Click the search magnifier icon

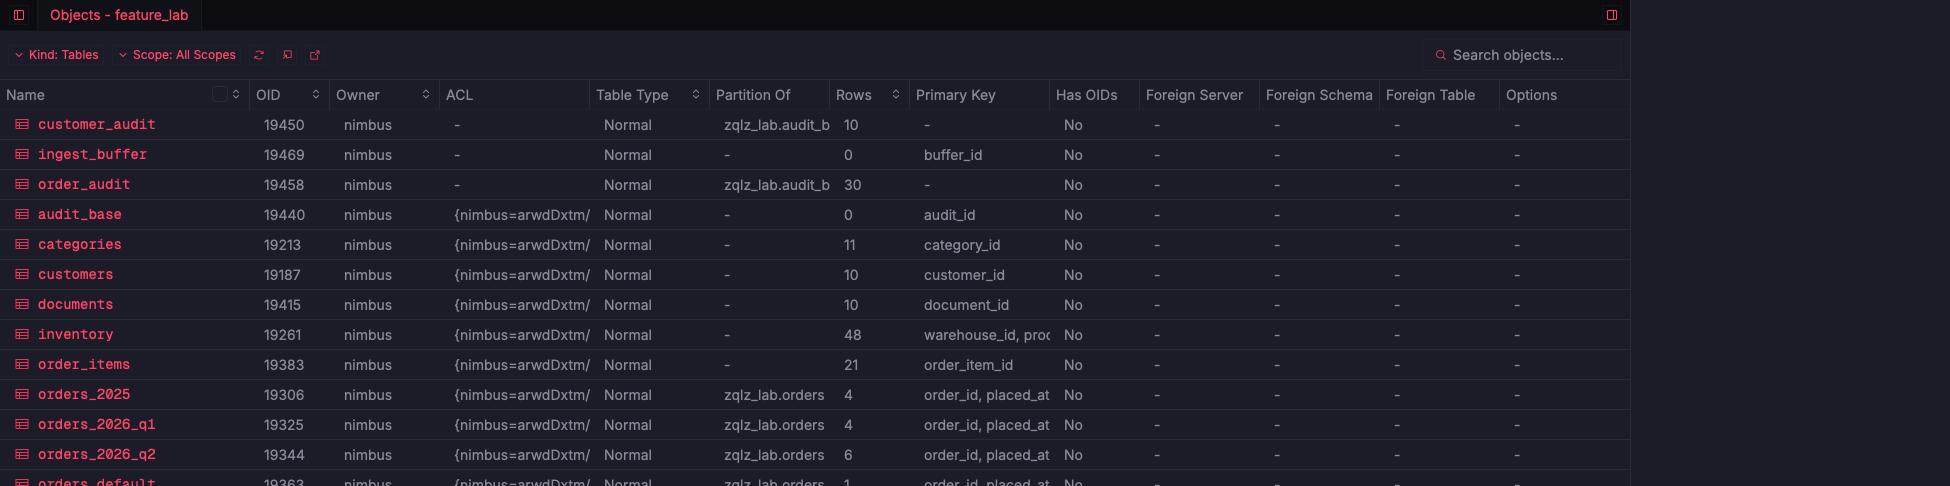point(1441,55)
